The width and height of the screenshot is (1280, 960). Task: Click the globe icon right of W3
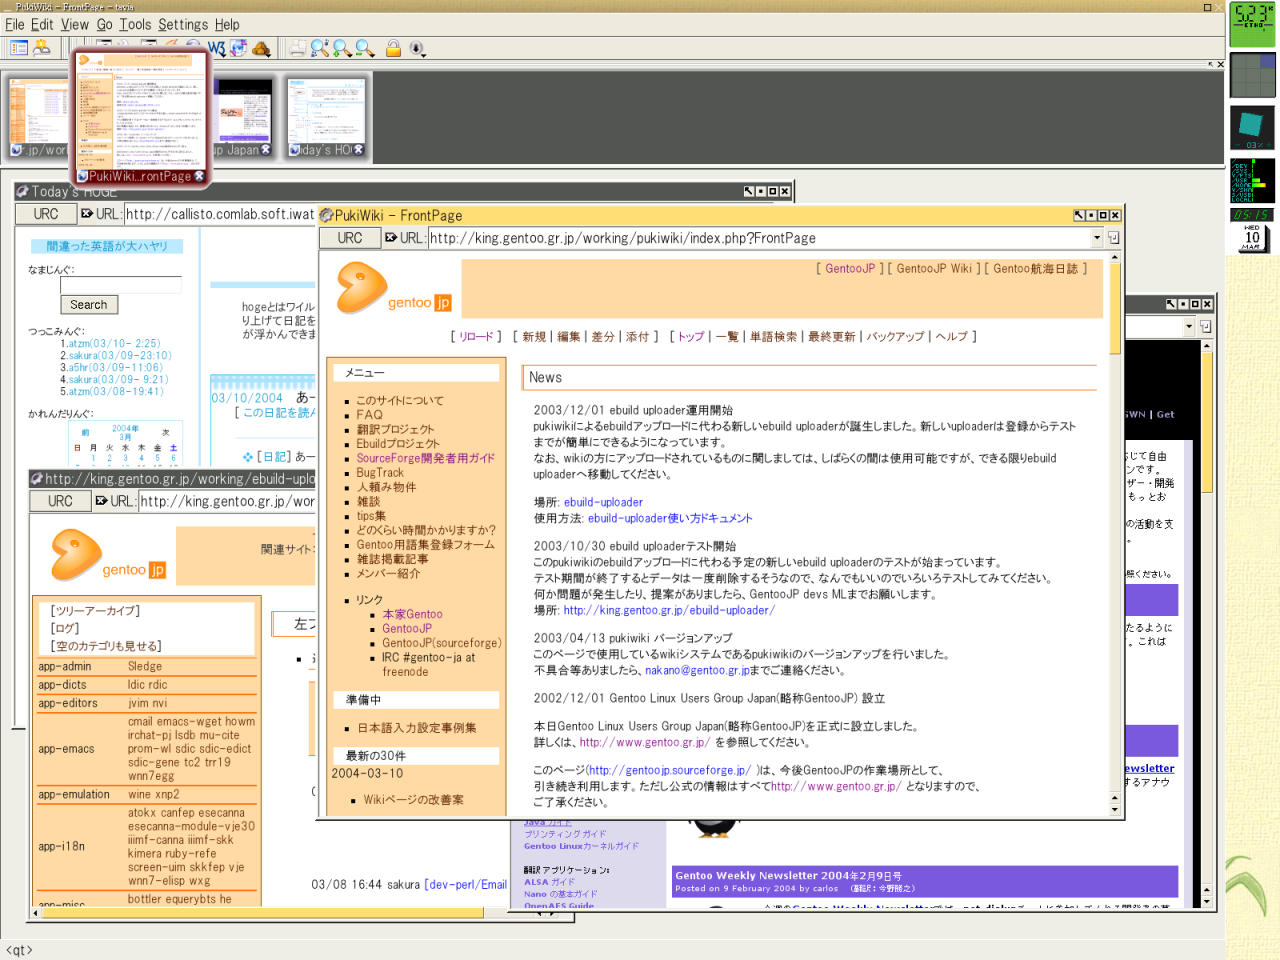tap(239, 47)
